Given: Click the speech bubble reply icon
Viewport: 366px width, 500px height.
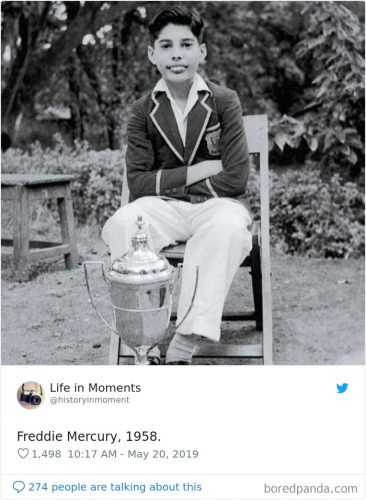Looking at the screenshot, I should [x=19, y=487].
